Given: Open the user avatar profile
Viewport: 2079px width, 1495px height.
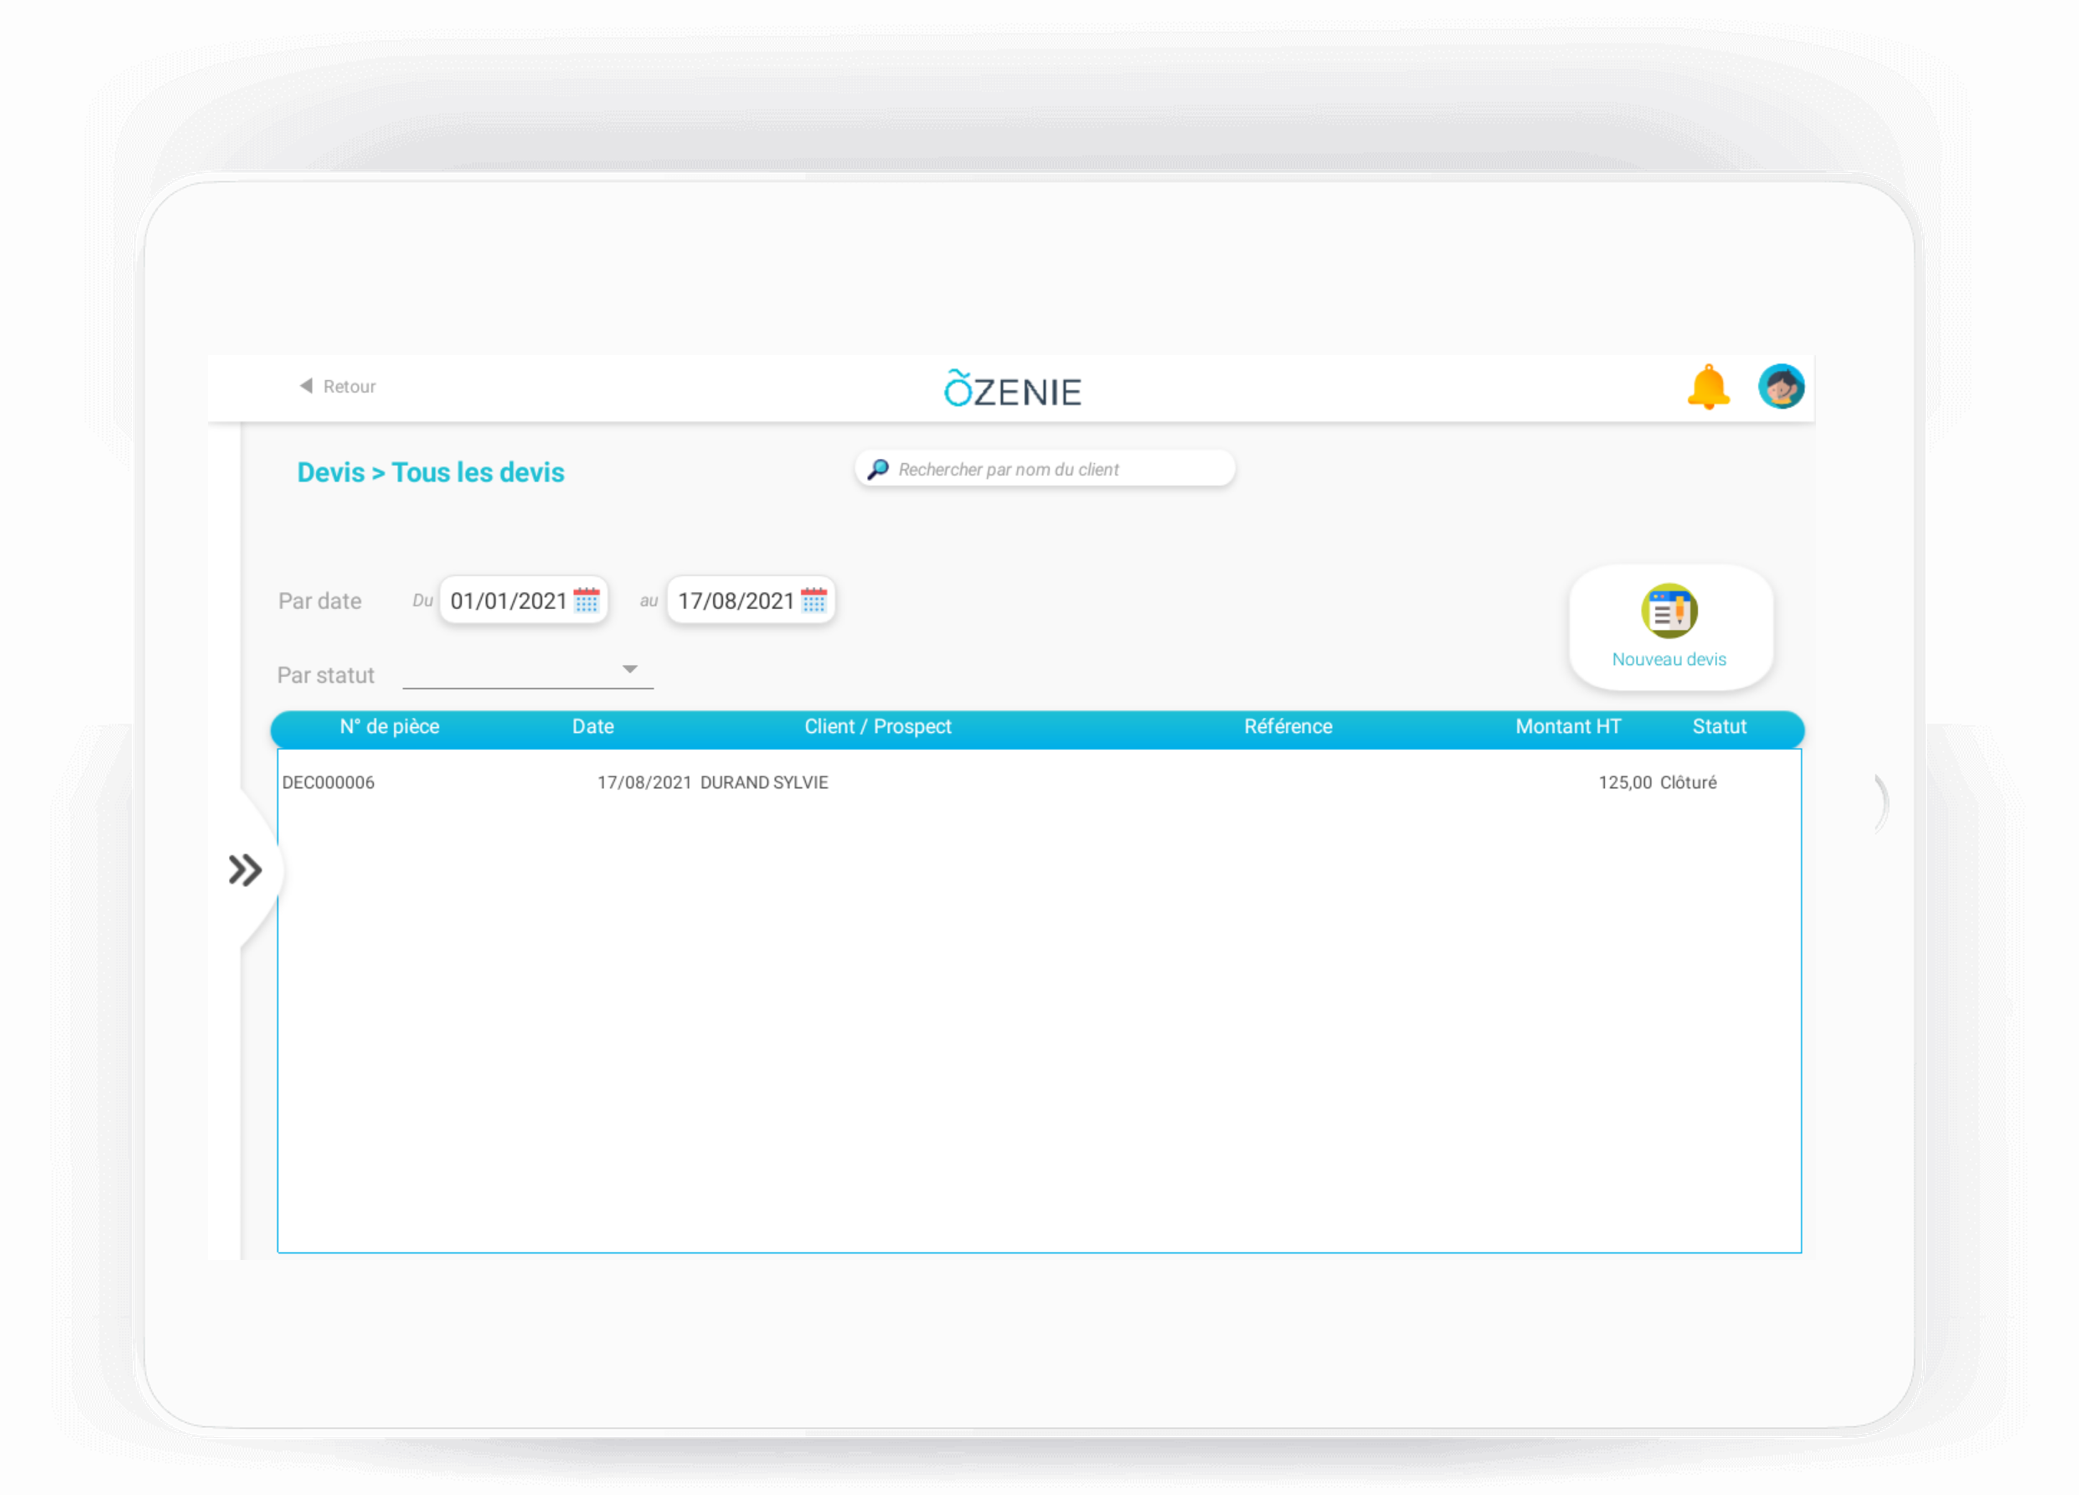Looking at the screenshot, I should point(1781,386).
